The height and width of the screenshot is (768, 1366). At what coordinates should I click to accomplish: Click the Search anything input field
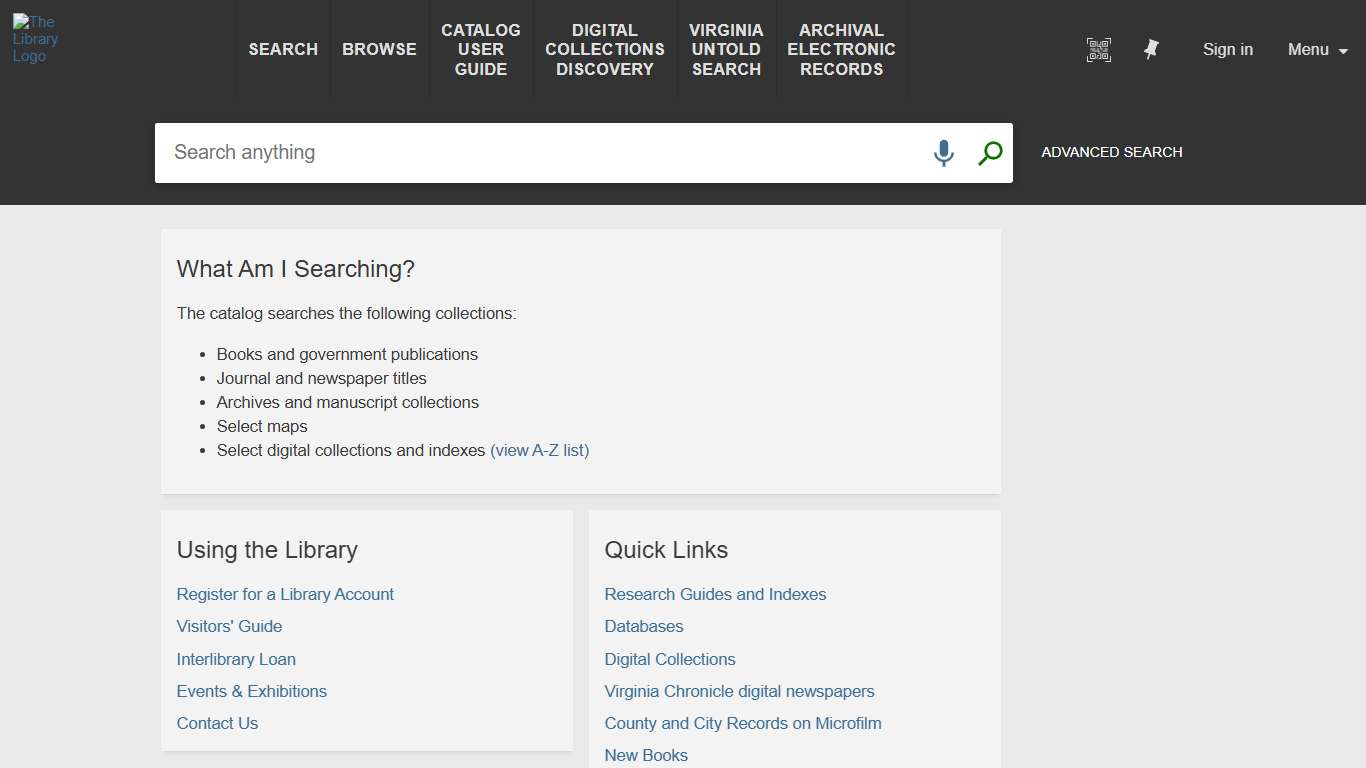coord(500,152)
